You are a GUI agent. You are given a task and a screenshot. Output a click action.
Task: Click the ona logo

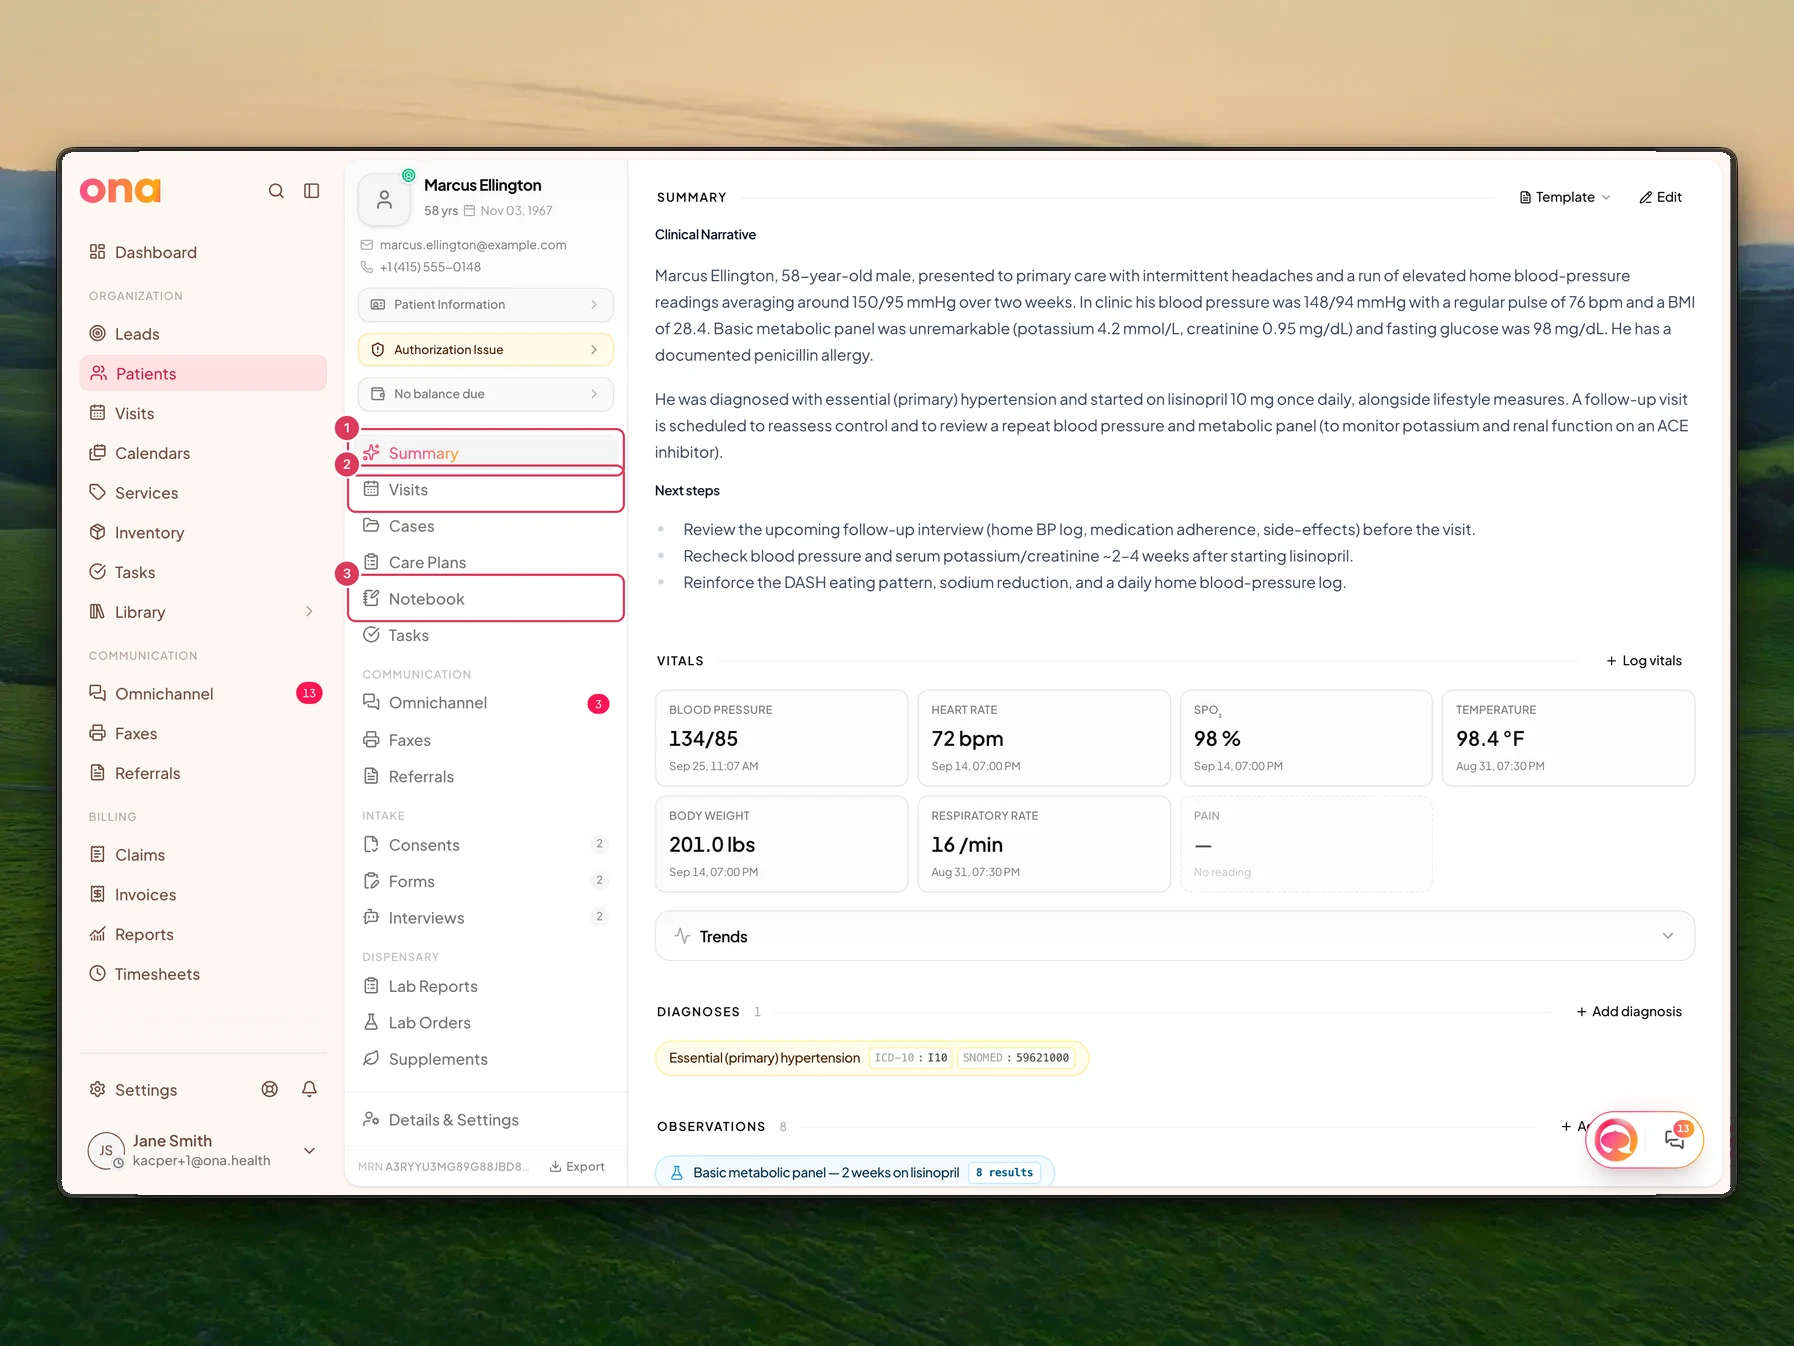pyautogui.click(x=120, y=190)
